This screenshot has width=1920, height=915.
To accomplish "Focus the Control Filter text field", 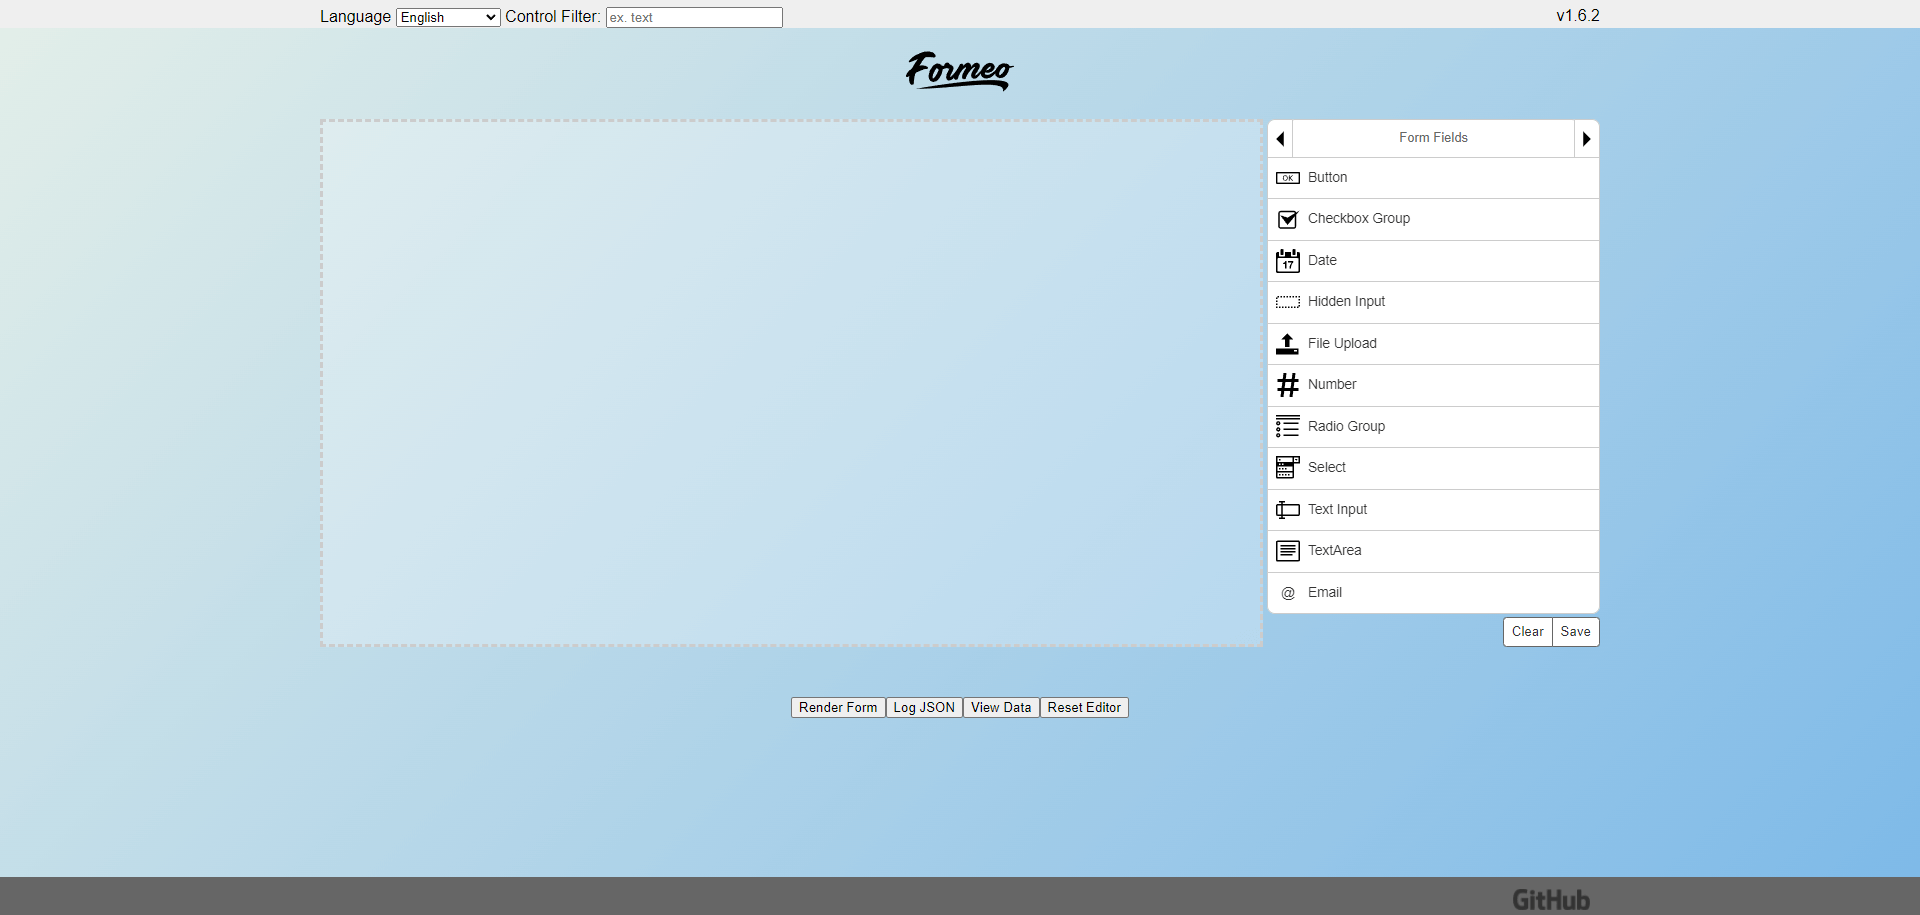I will [x=694, y=17].
